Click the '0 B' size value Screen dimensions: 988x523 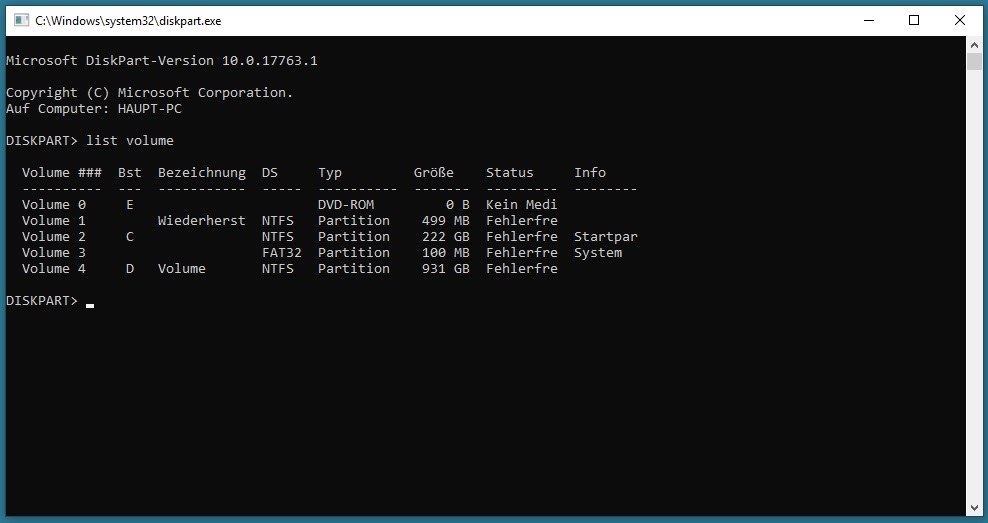(x=457, y=205)
